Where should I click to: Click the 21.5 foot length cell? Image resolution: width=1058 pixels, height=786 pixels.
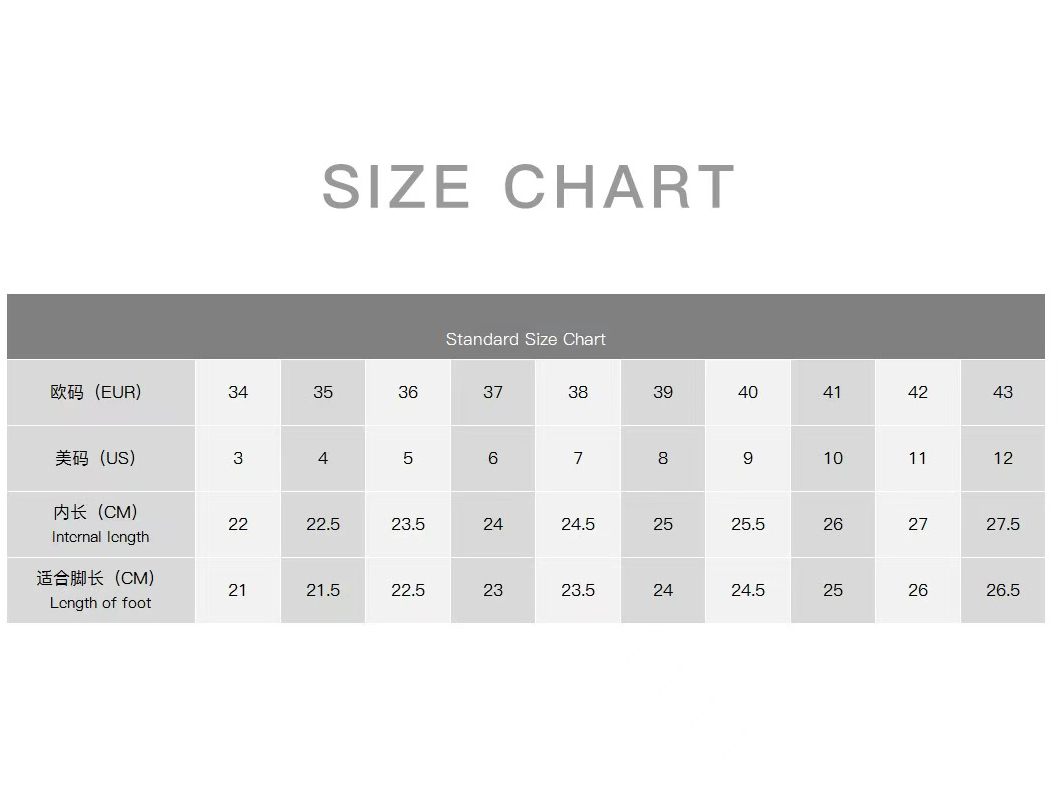point(323,590)
